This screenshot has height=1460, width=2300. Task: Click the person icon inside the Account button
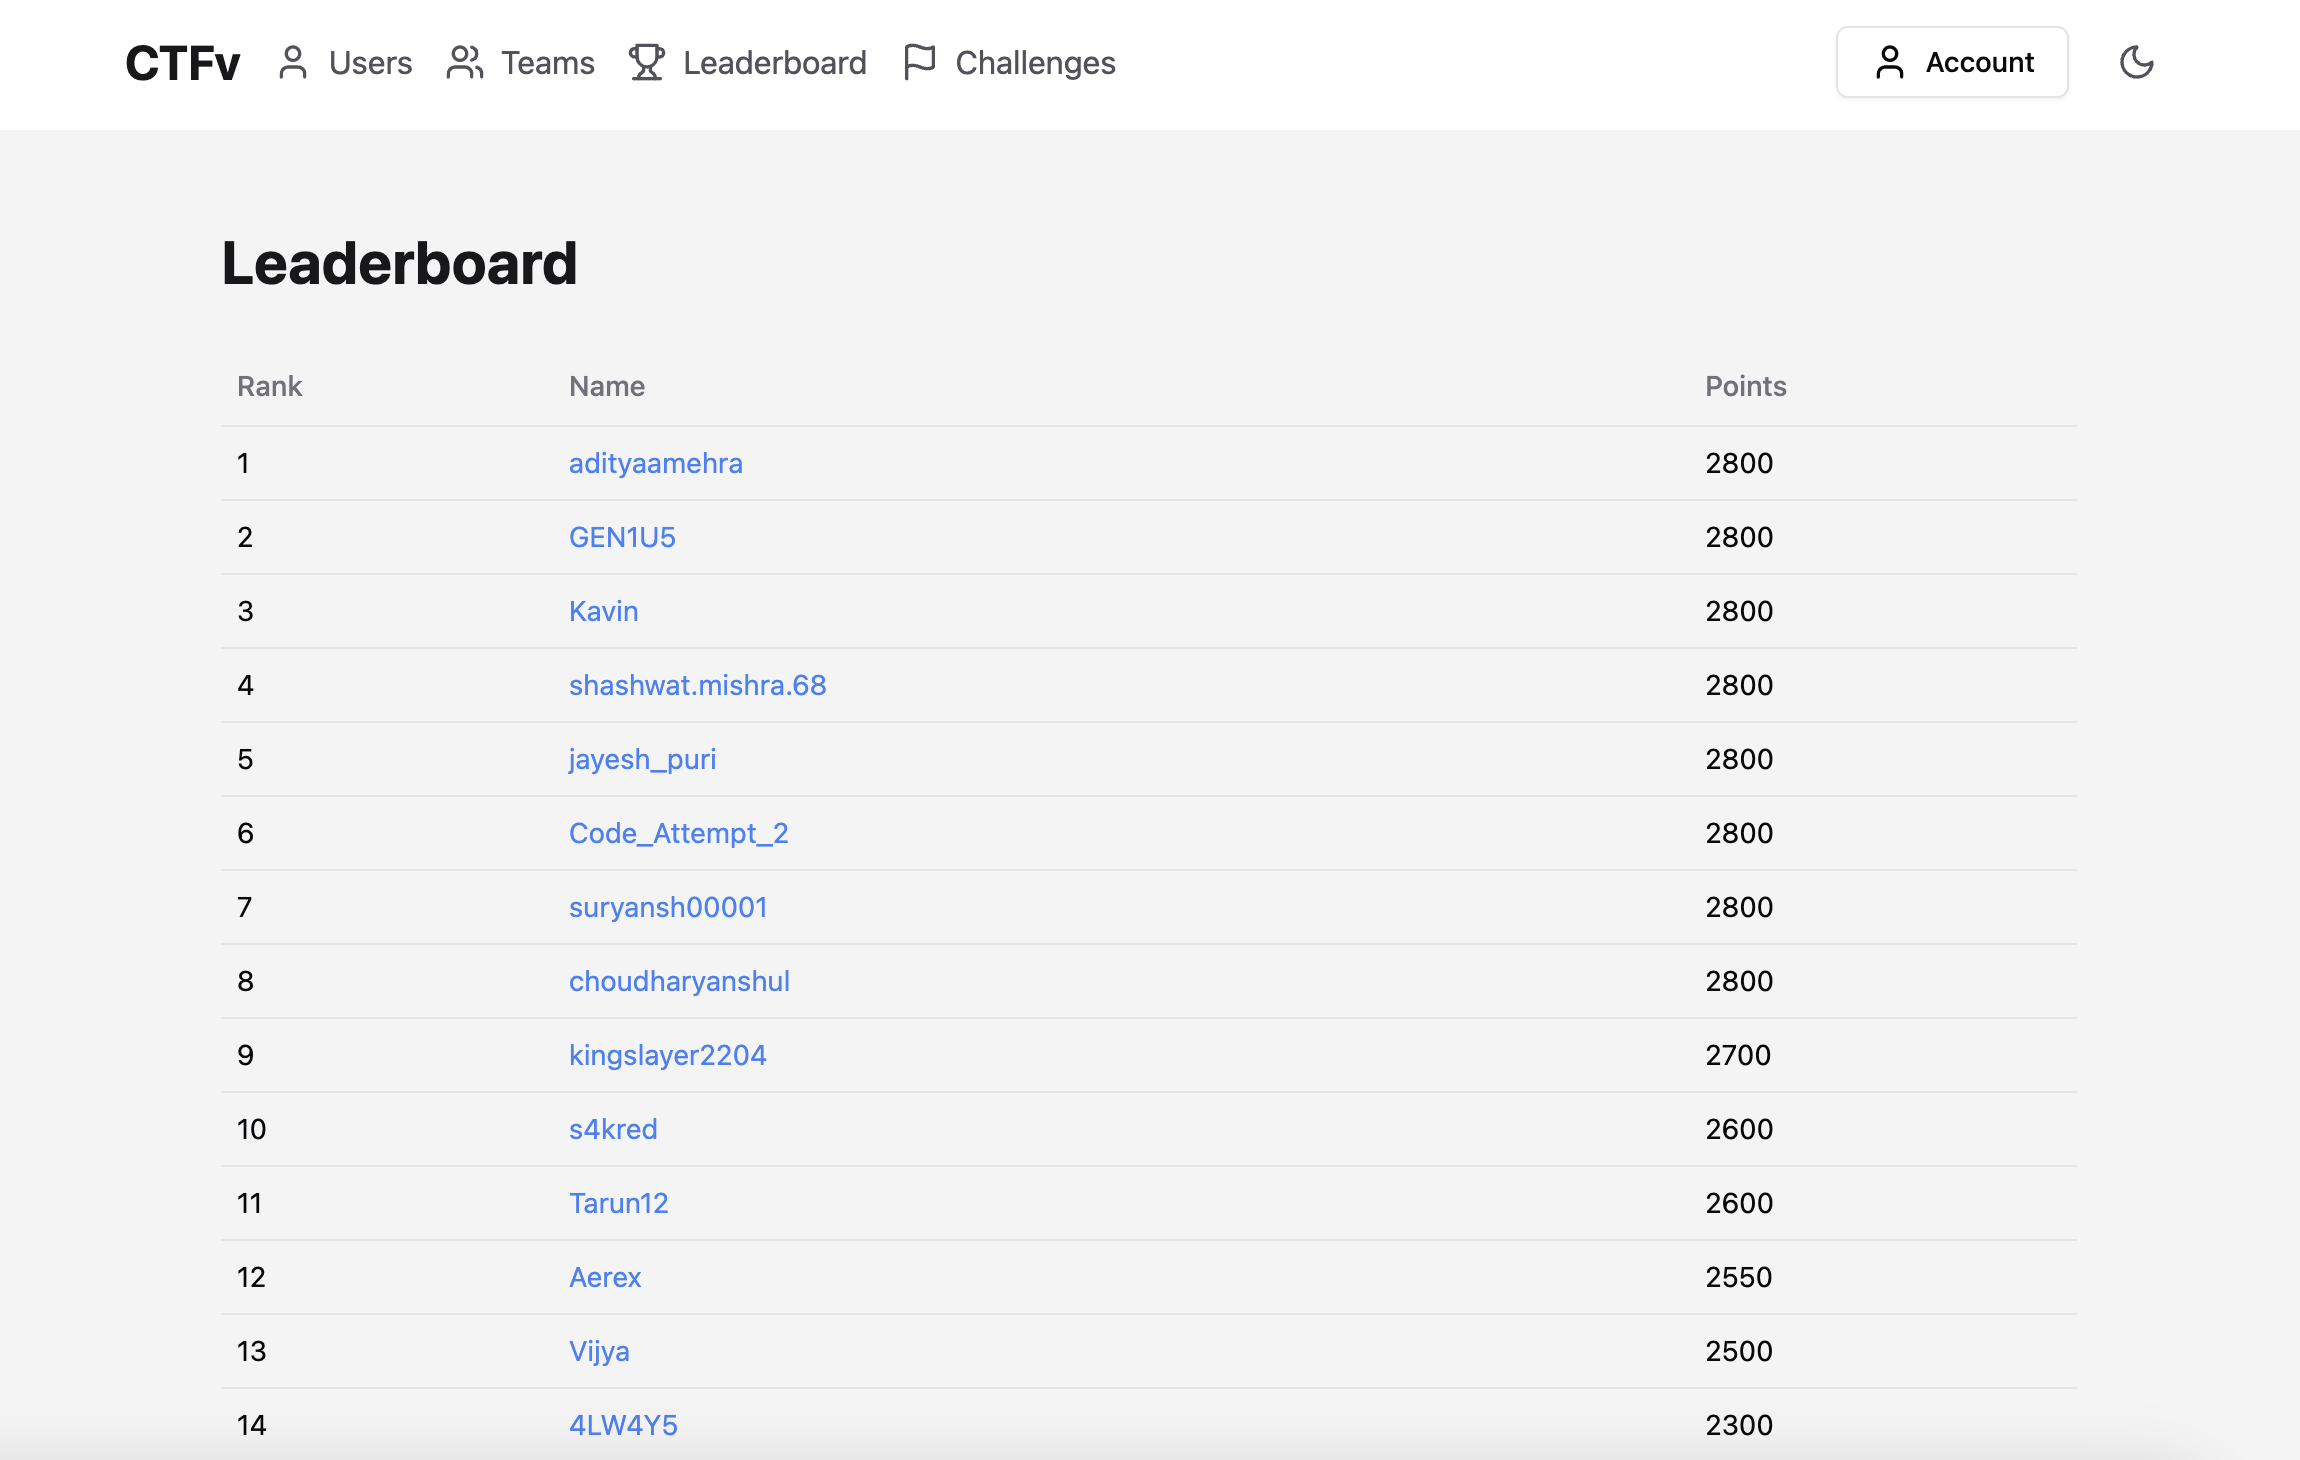[1890, 62]
